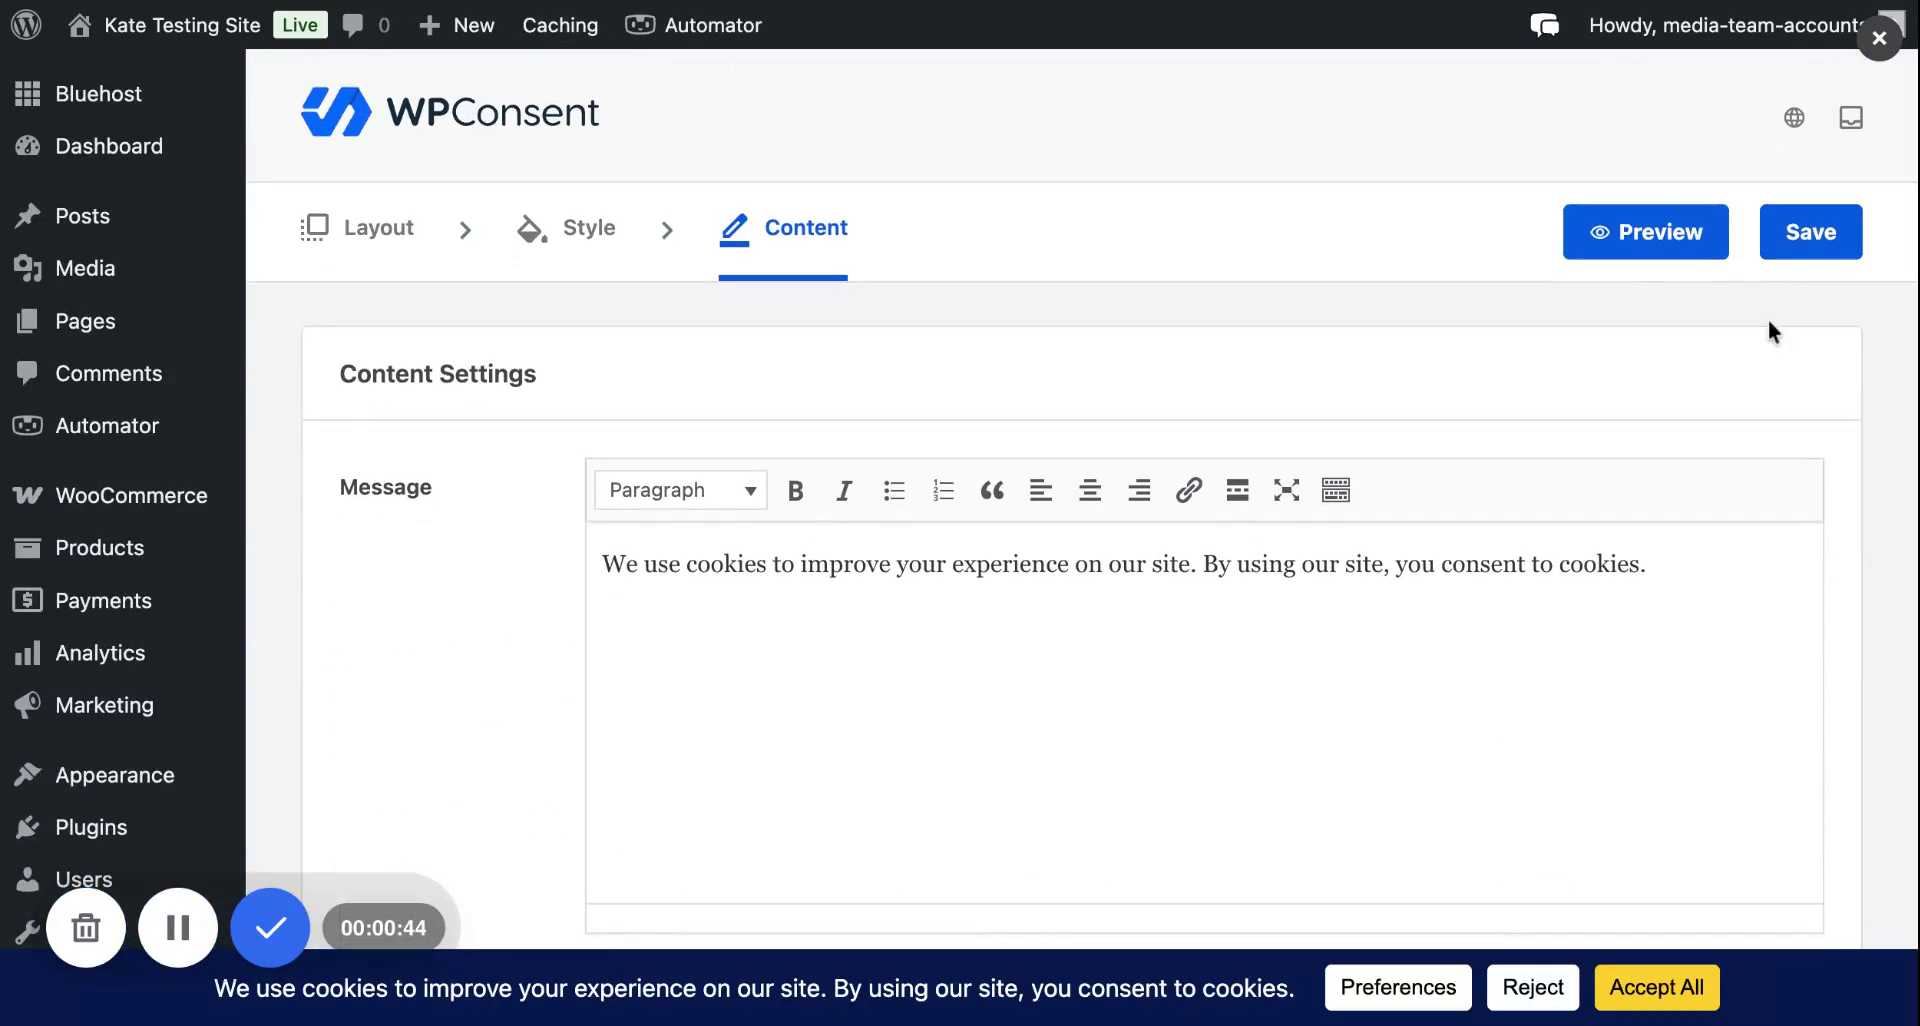
Task: Open the Paragraph style dropdown
Action: (x=679, y=490)
